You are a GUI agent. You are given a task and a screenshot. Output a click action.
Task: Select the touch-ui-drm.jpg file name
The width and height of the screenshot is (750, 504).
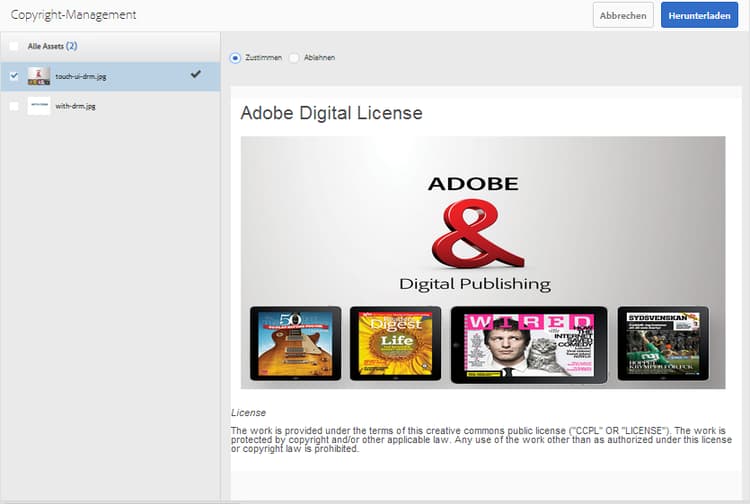point(80,77)
